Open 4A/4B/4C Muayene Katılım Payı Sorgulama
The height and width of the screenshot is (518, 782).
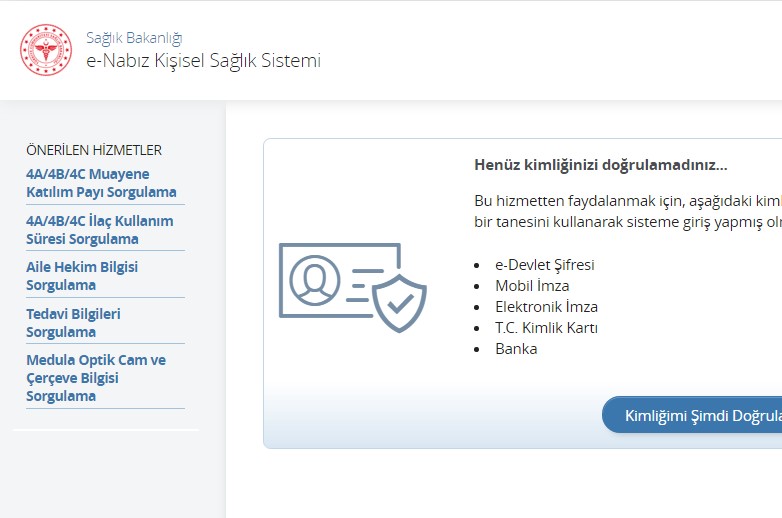pyautogui.click(x=101, y=183)
